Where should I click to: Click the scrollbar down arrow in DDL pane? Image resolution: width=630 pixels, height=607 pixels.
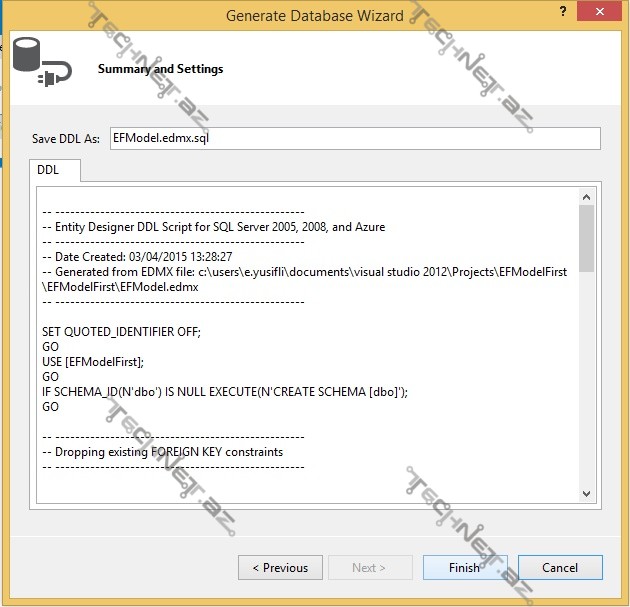click(586, 493)
